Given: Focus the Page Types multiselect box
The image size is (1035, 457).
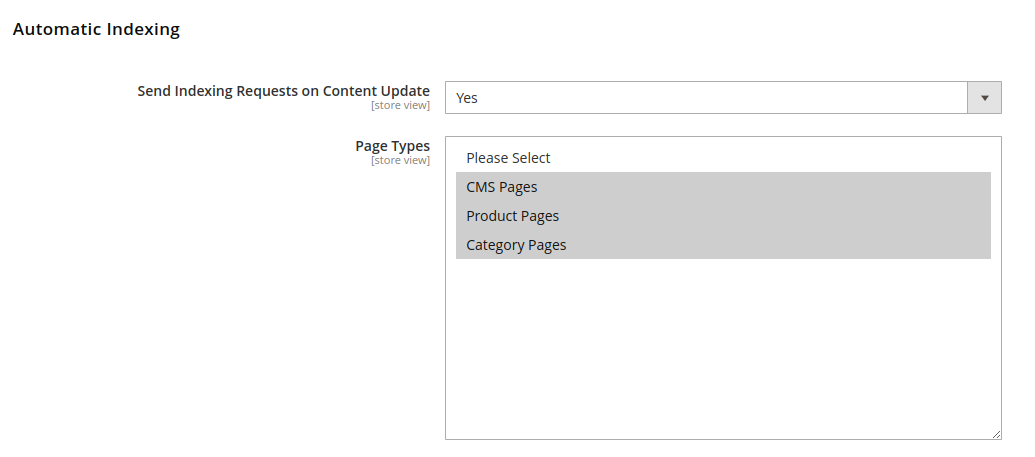Looking at the screenshot, I should [723, 288].
